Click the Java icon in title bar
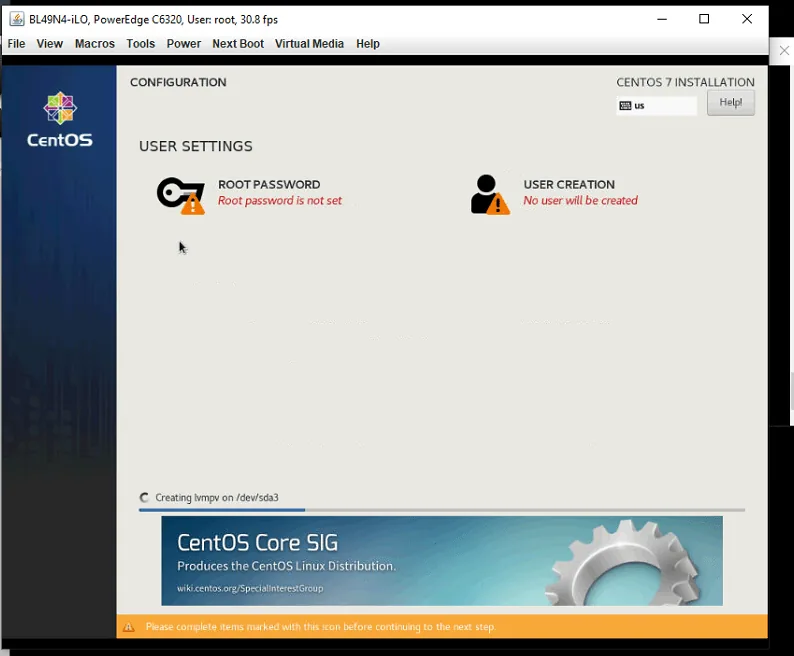 click(17, 19)
